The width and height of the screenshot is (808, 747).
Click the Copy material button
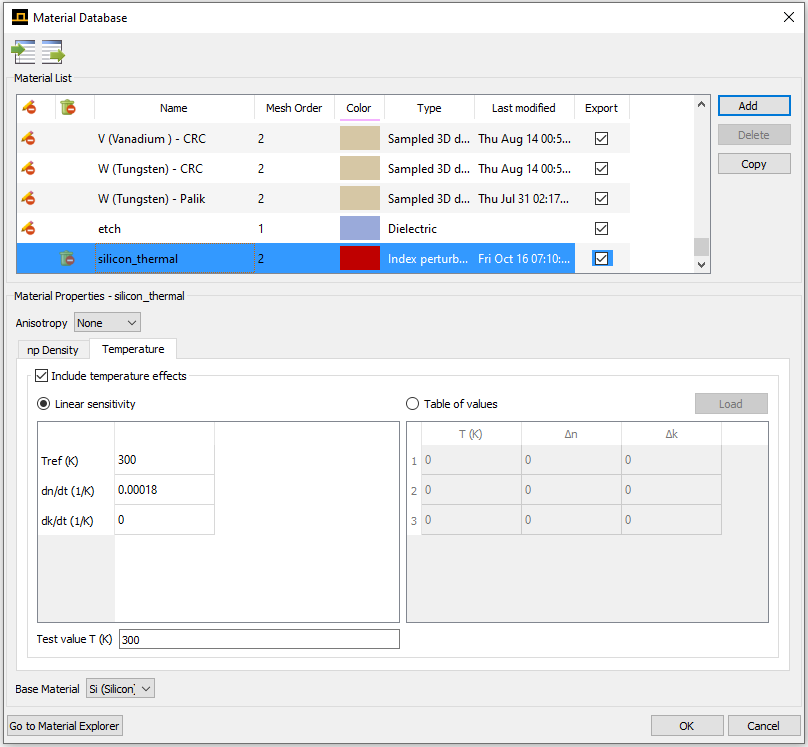[x=754, y=164]
